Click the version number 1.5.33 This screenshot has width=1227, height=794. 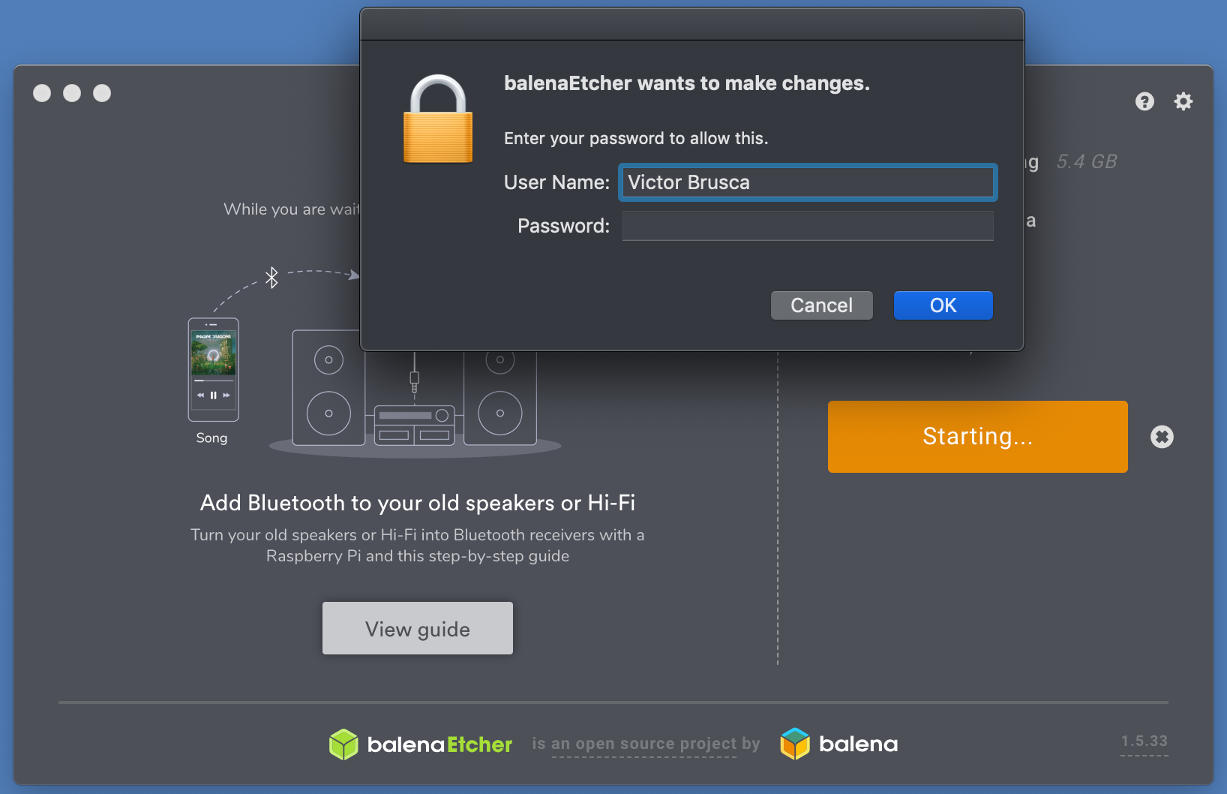pyautogui.click(x=1144, y=742)
